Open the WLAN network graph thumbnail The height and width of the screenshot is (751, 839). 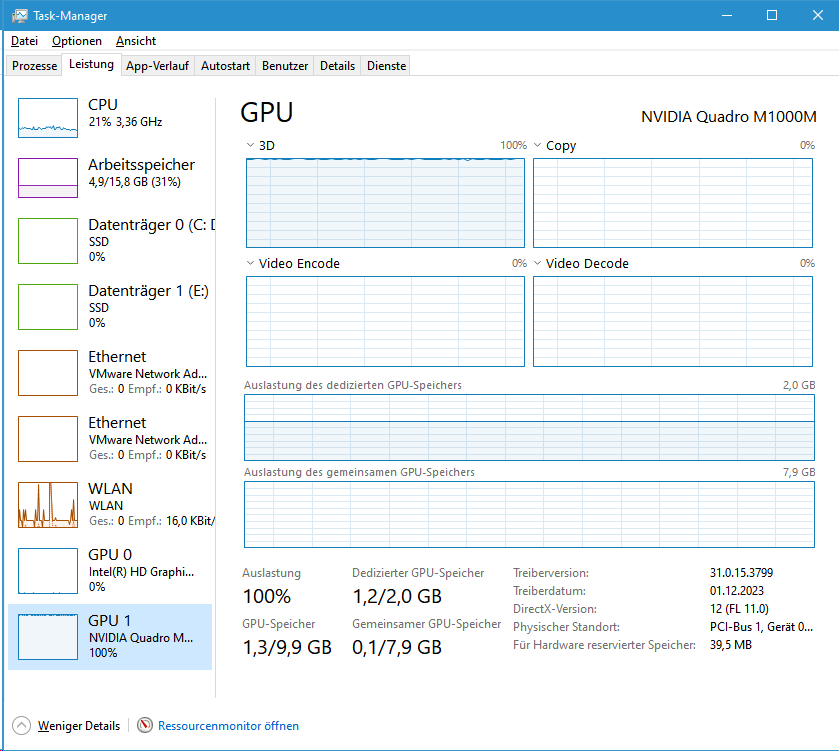pyautogui.click(x=47, y=504)
